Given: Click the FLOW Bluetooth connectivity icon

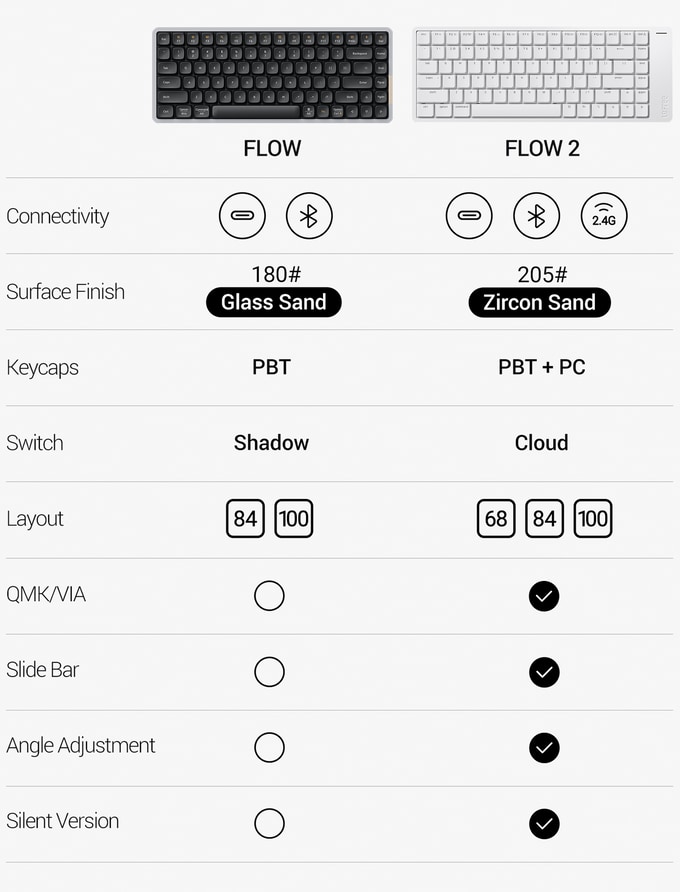Looking at the screenshot, I should [x=309, y=216].
